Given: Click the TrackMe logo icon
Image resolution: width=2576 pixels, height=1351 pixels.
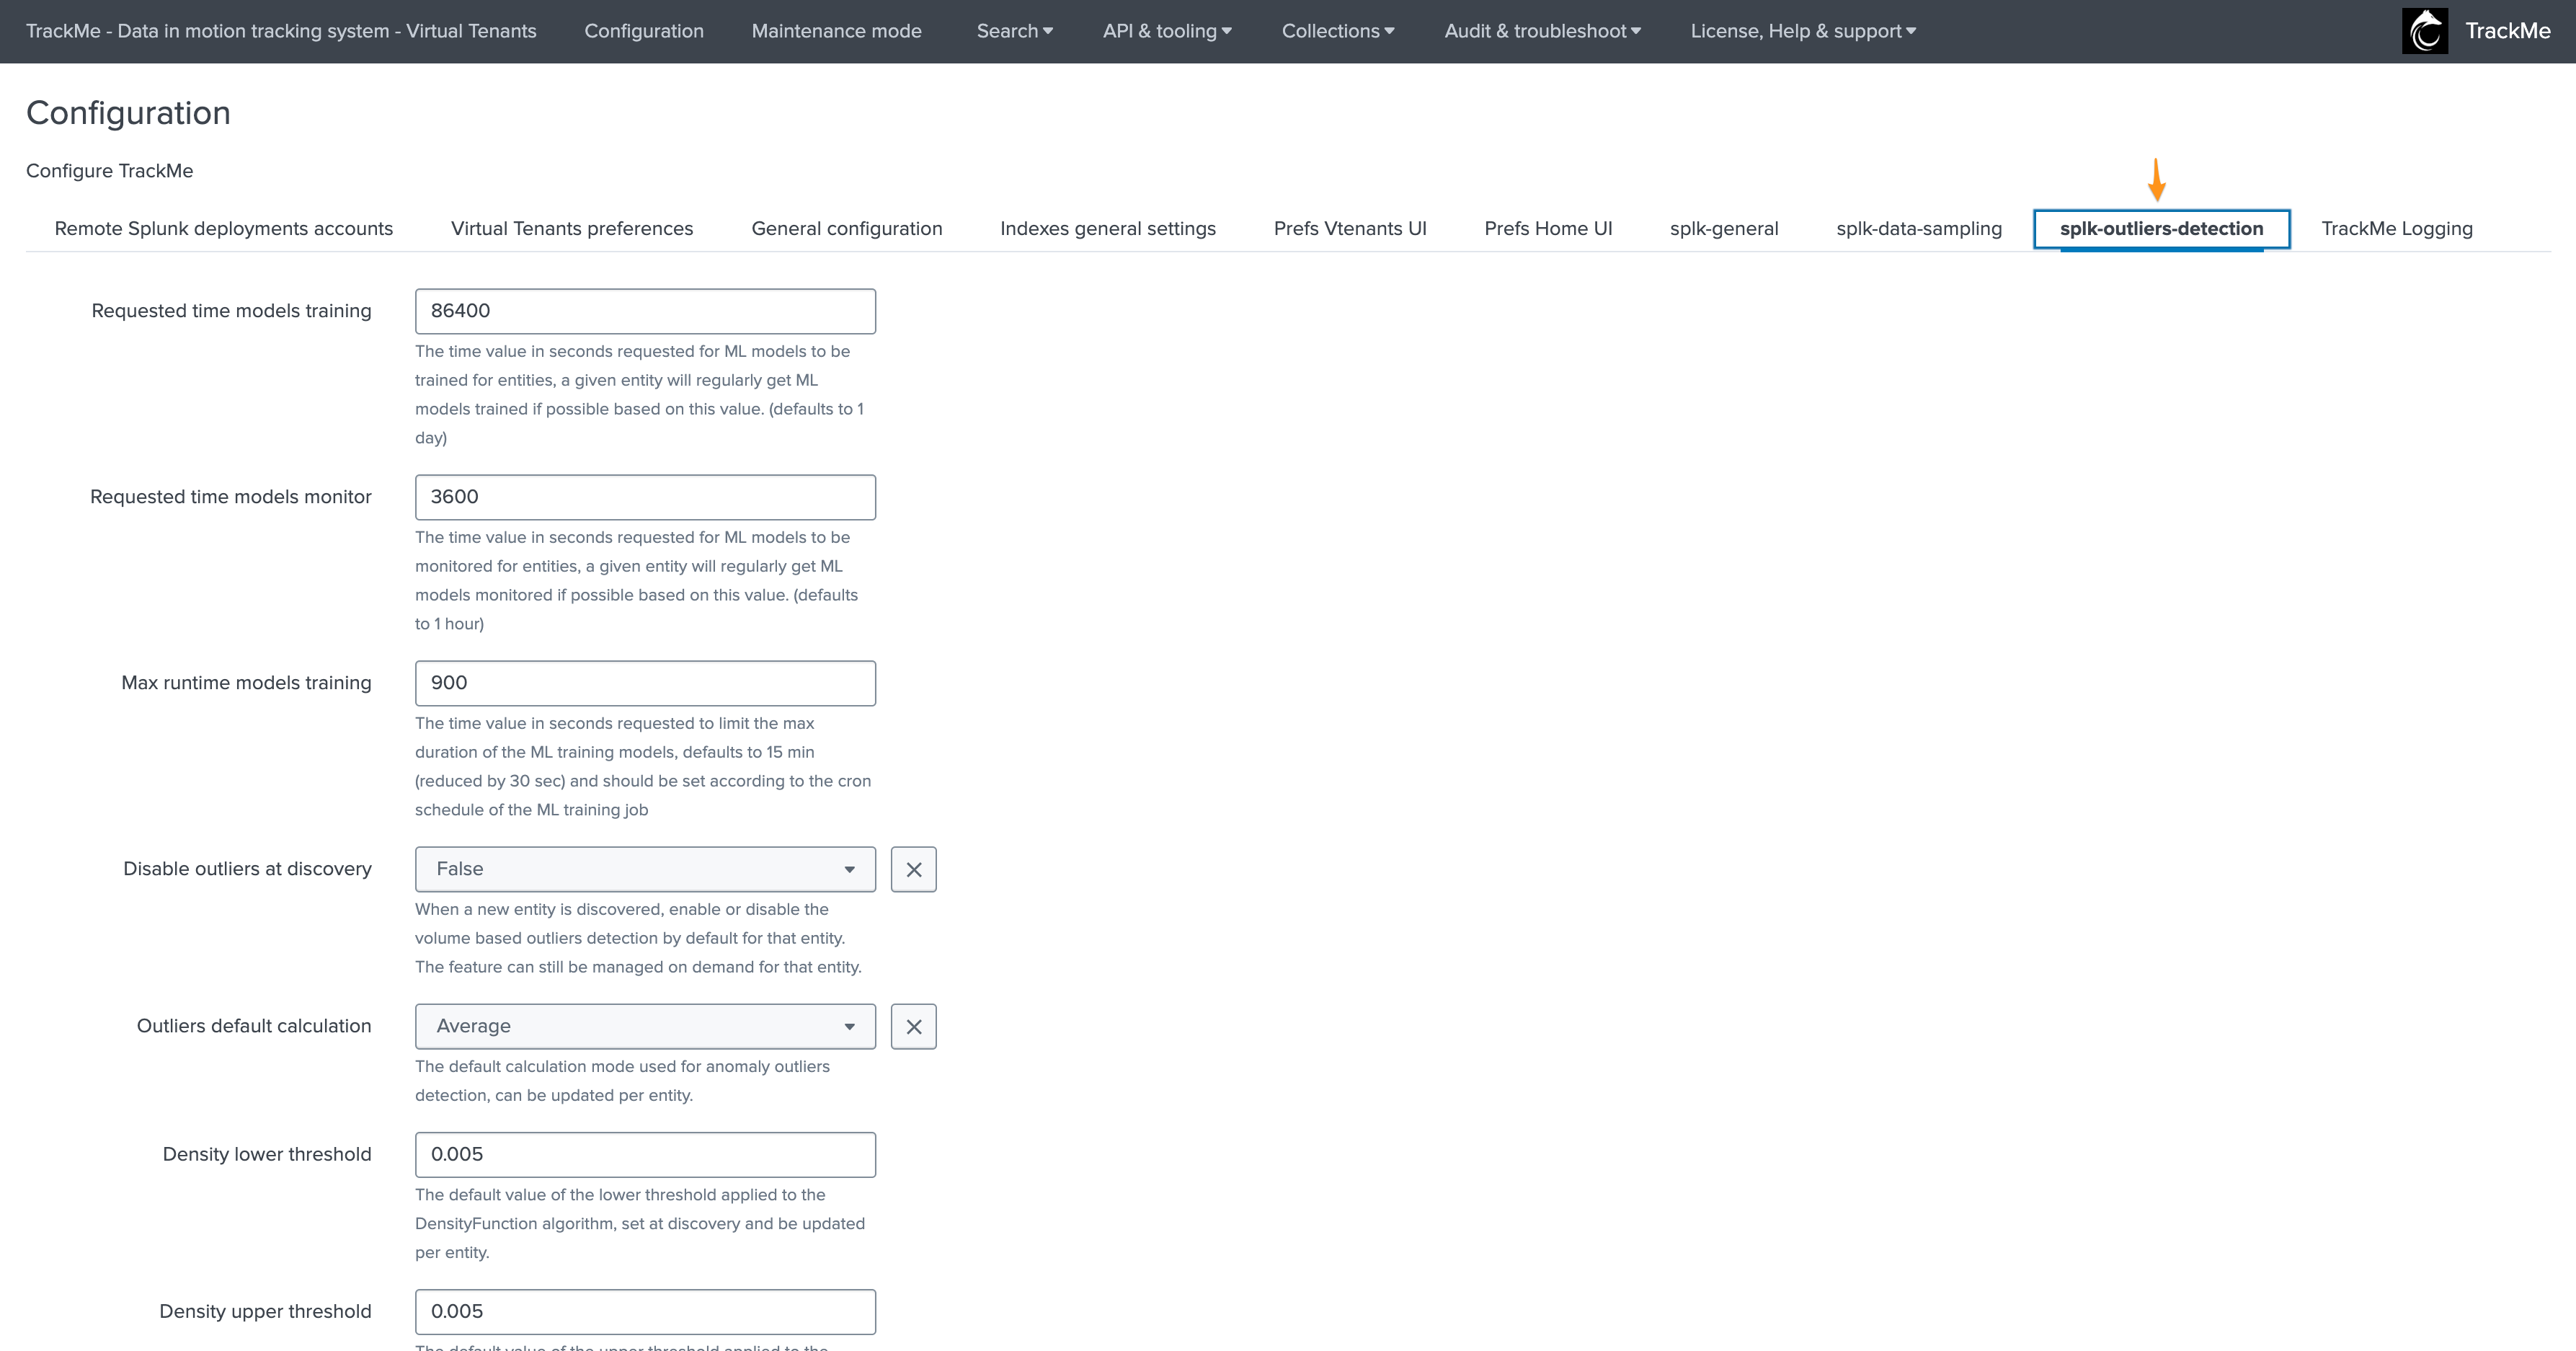Looking at the screenshot, I should click(x=2424, y=31).
